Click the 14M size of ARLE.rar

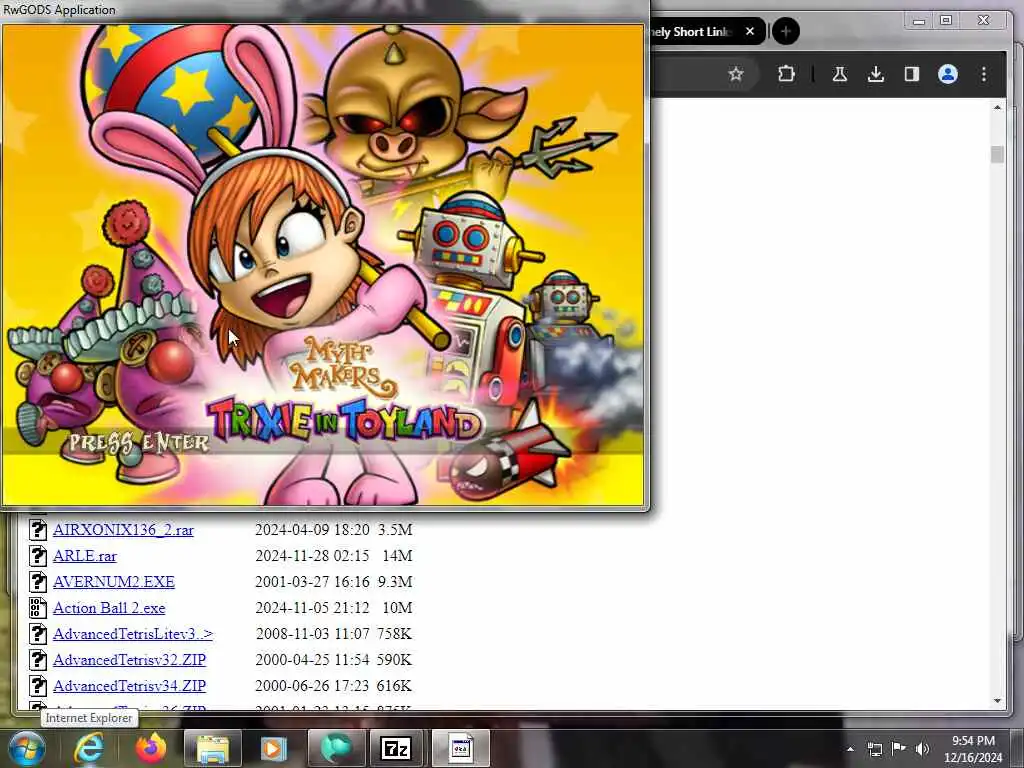pos(397,556)
